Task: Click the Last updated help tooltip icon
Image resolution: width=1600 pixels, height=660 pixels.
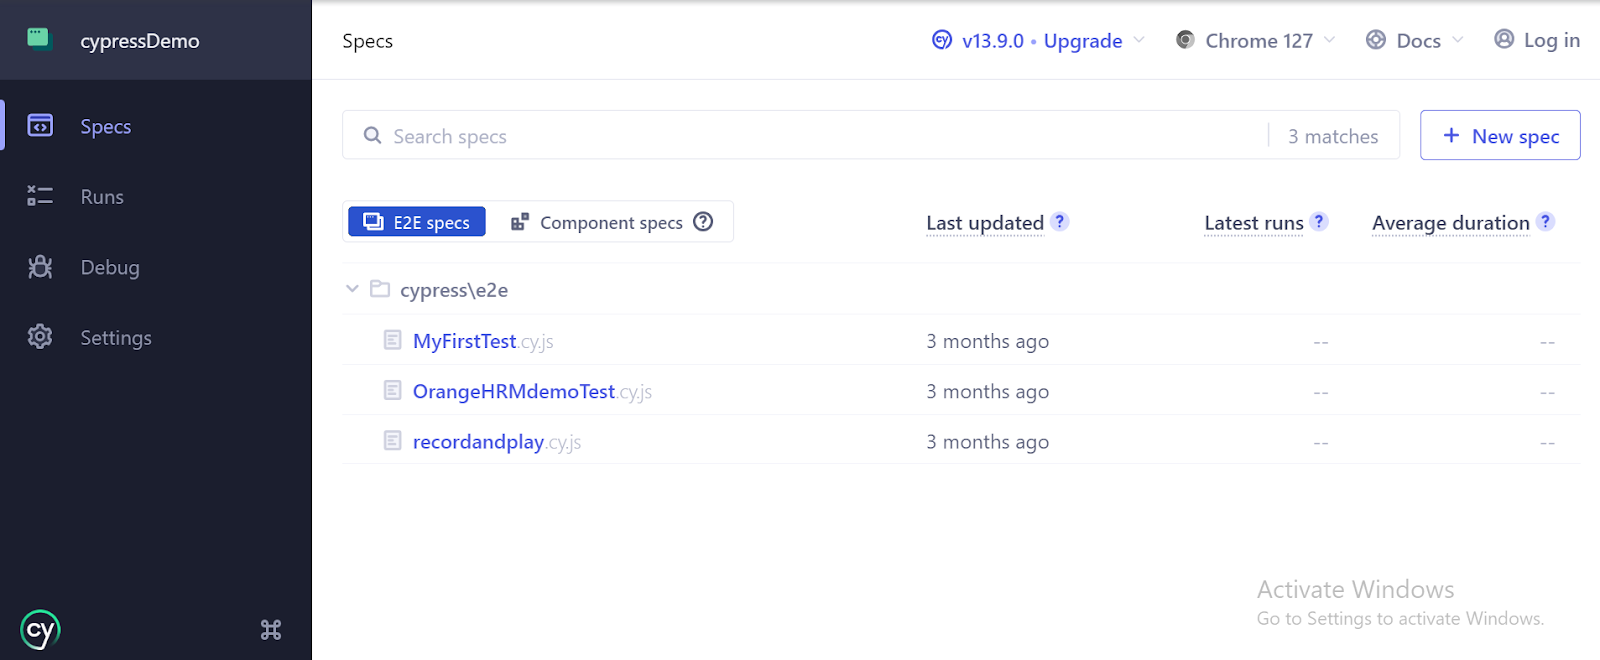Action: pyautogui.click(x=1060, y=222)
